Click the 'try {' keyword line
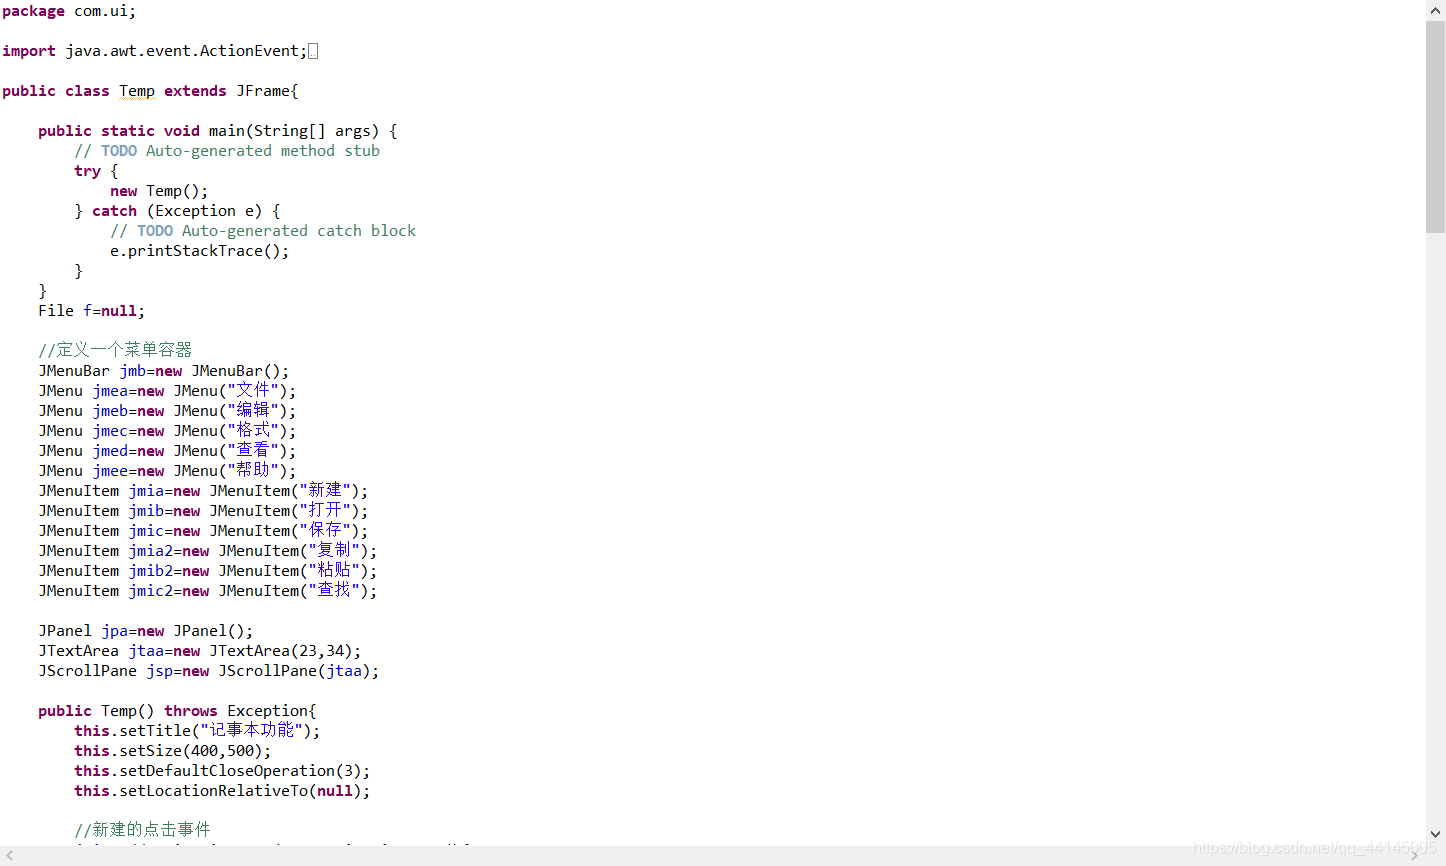The width and height of the screenshot is (1446, 866). click(96, 171)
